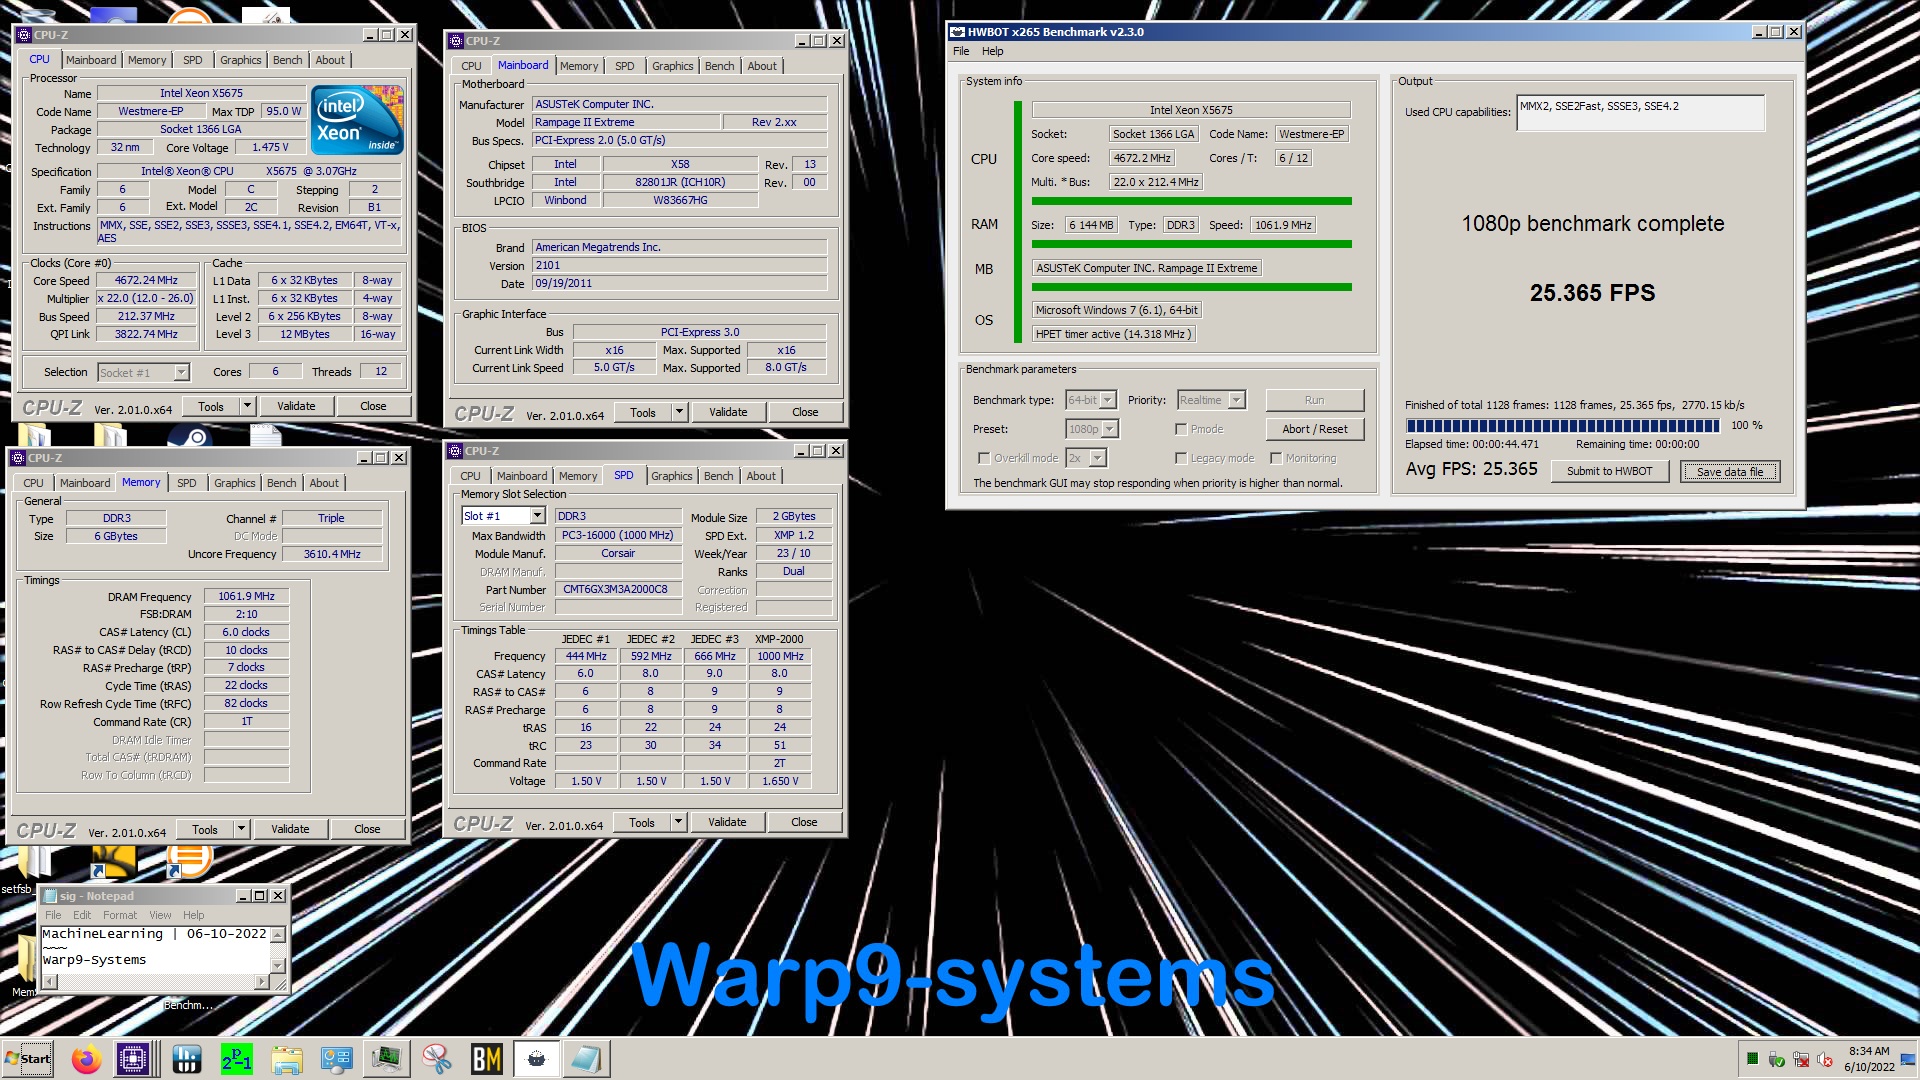Click Close in the CPU-Z SPD window

point(804,822)
